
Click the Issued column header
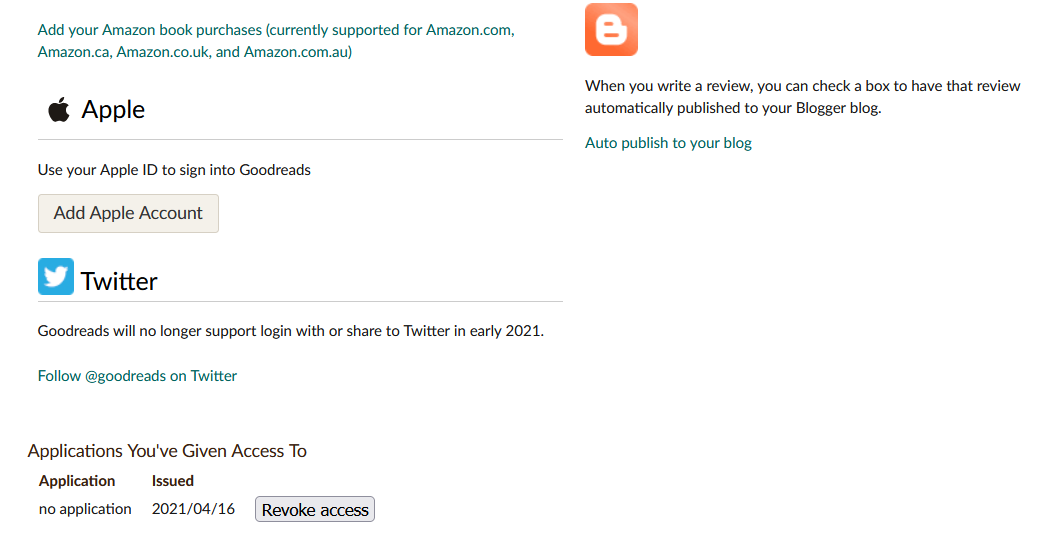point(172,481)
